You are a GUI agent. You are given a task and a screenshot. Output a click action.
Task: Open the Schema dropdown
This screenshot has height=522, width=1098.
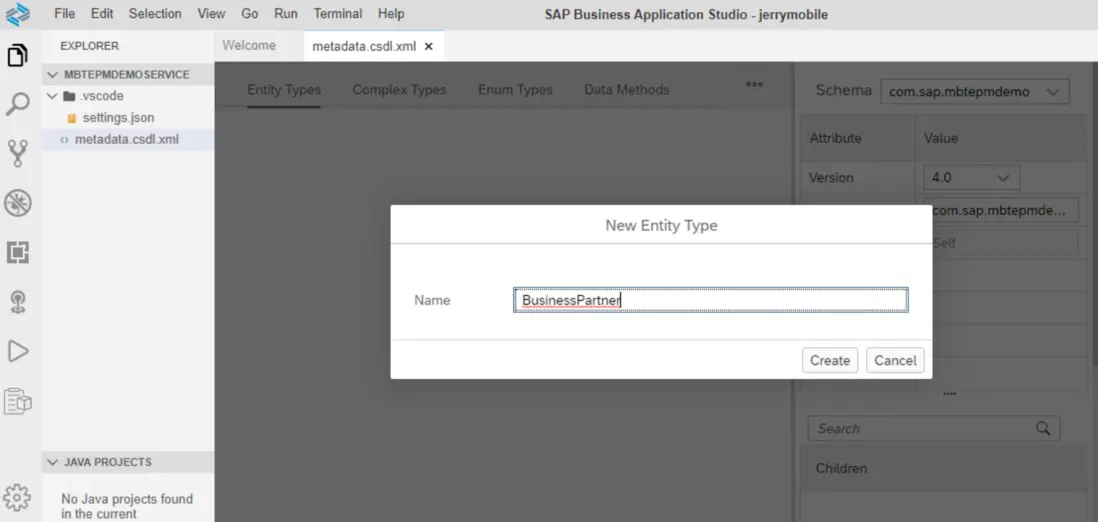[x=974, y=91]
